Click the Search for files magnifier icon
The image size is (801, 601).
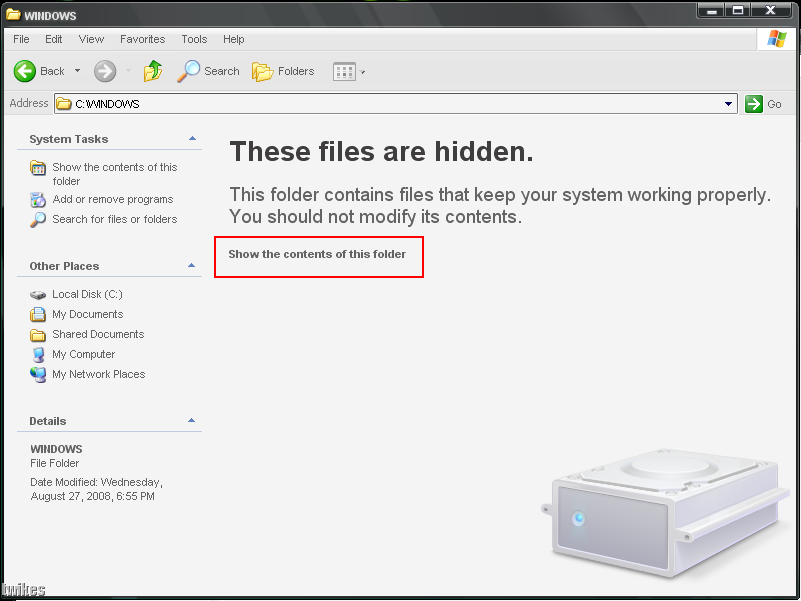pyautogui.click(x=38, y=220)
